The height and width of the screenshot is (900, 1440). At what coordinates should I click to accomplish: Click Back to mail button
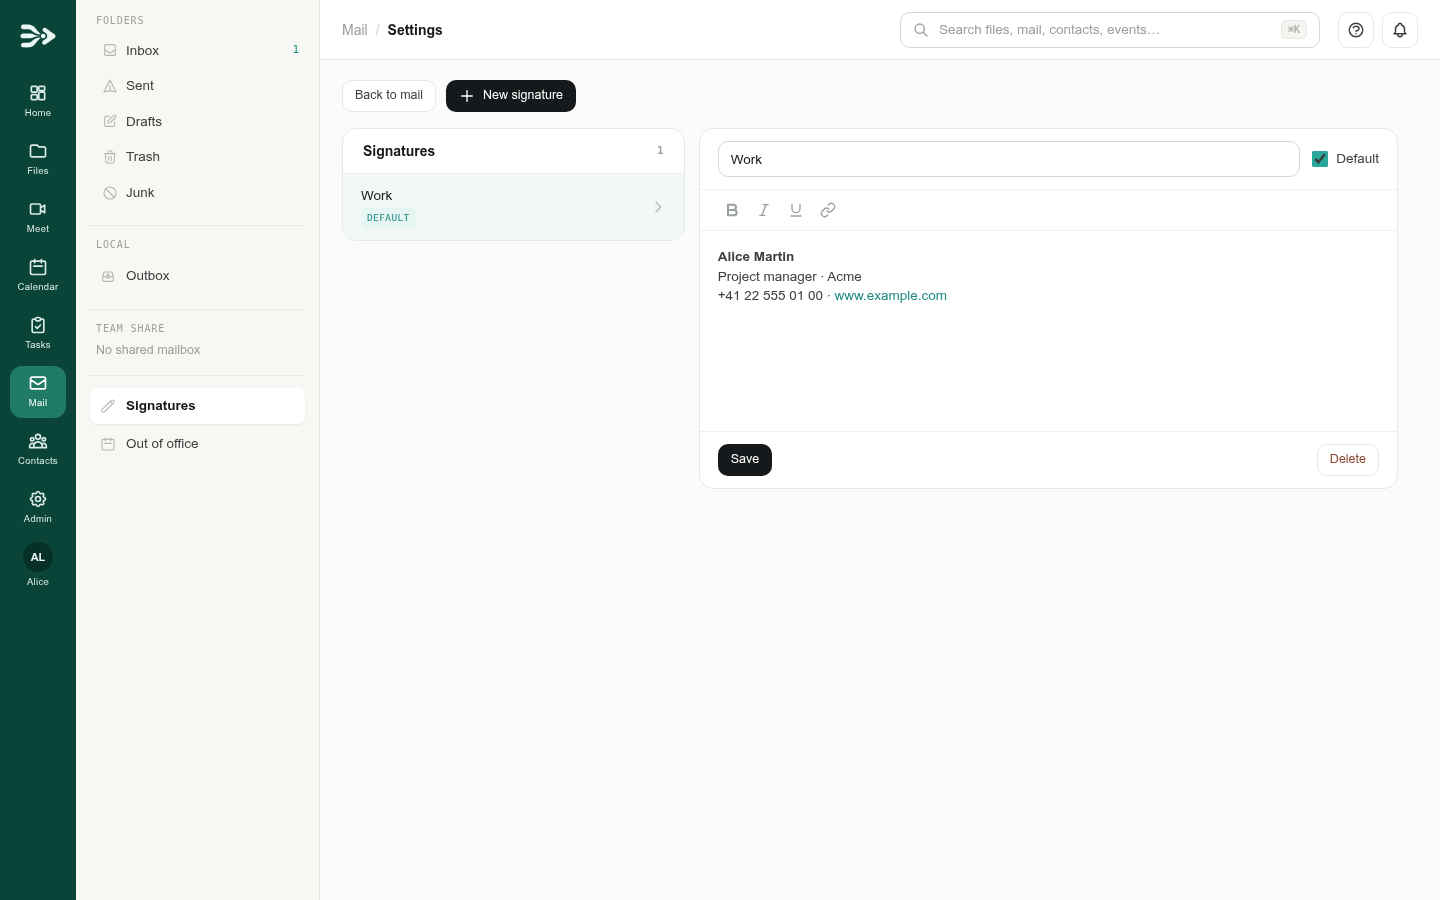(389, 96)
